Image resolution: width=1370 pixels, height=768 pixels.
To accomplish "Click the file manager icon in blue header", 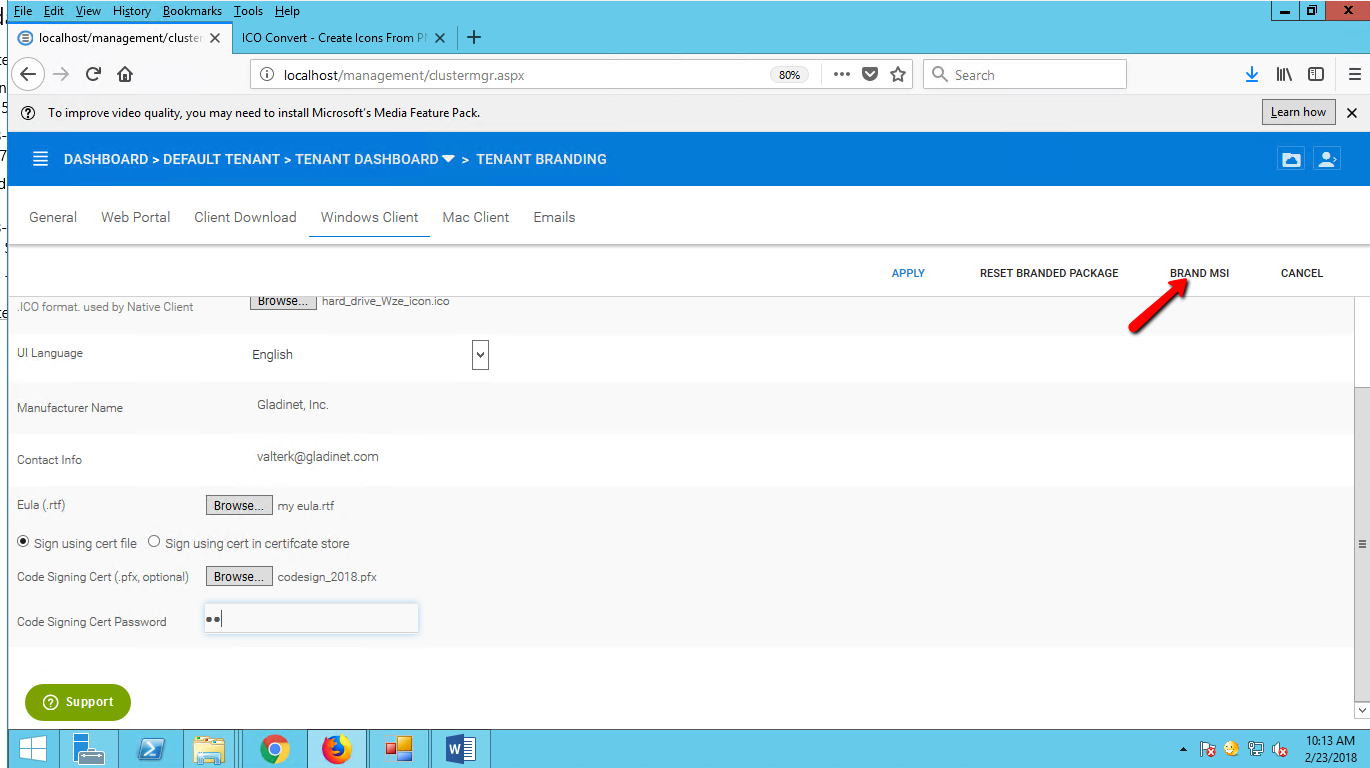I will pyautogui.click(x=1291, y=159).
